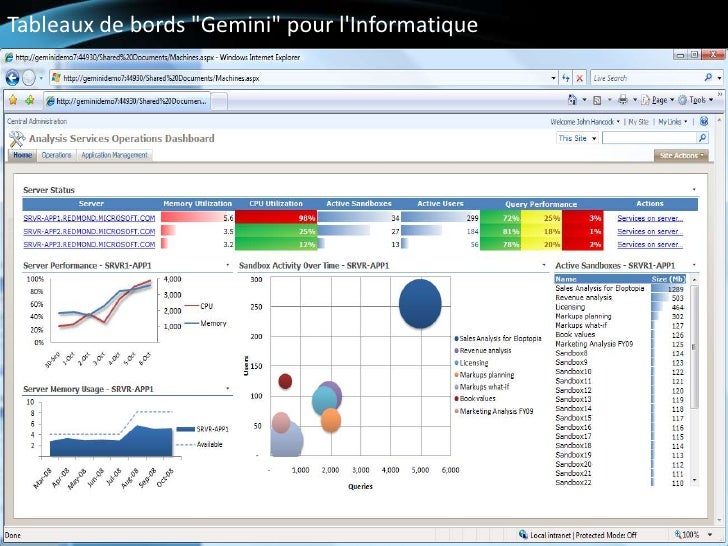The height and width of the screenshot is (546, 728).
Task: Select the Marketing Analysis FY09 sandbox row
Action: click(x=620, y=344)
